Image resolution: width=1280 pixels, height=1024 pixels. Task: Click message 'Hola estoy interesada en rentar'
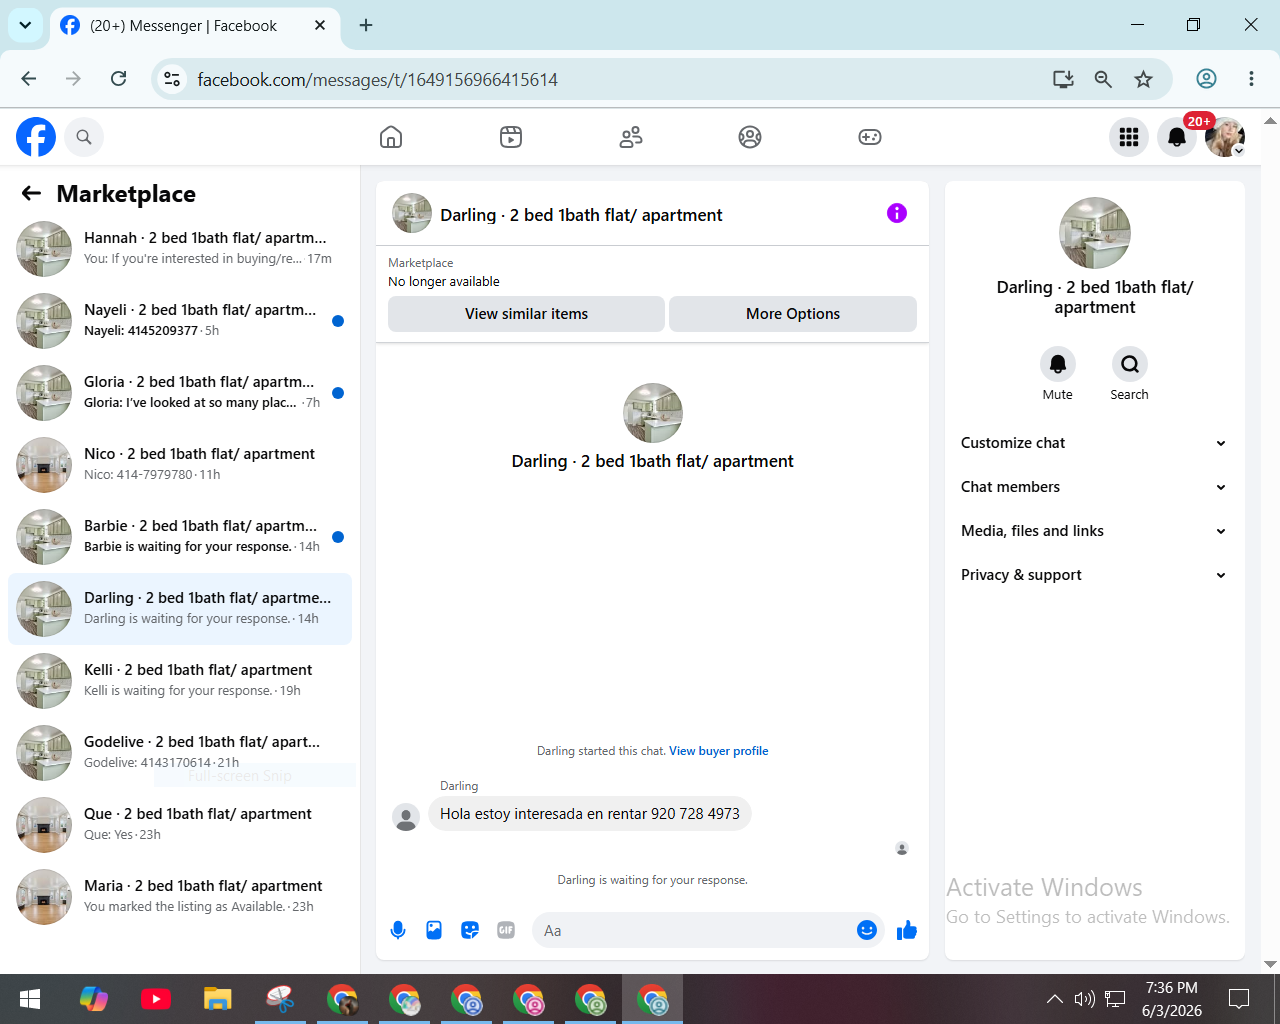(590, 814)
